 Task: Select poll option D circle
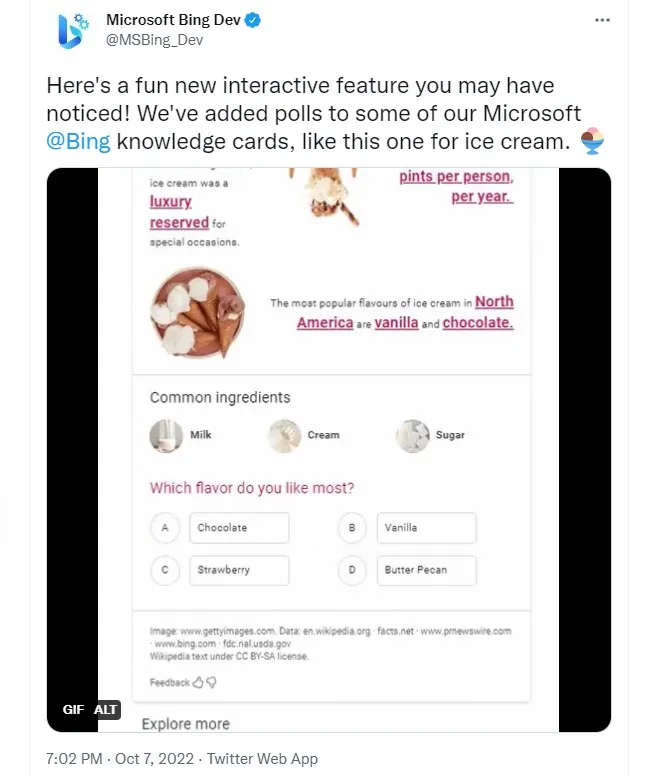click(352, 570)
